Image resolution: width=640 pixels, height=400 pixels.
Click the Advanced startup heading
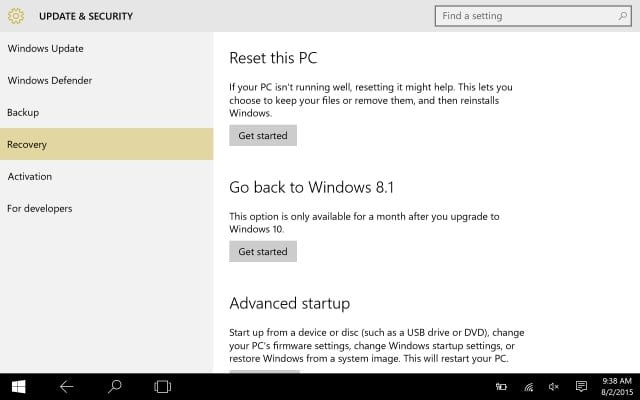pos(290,303)
